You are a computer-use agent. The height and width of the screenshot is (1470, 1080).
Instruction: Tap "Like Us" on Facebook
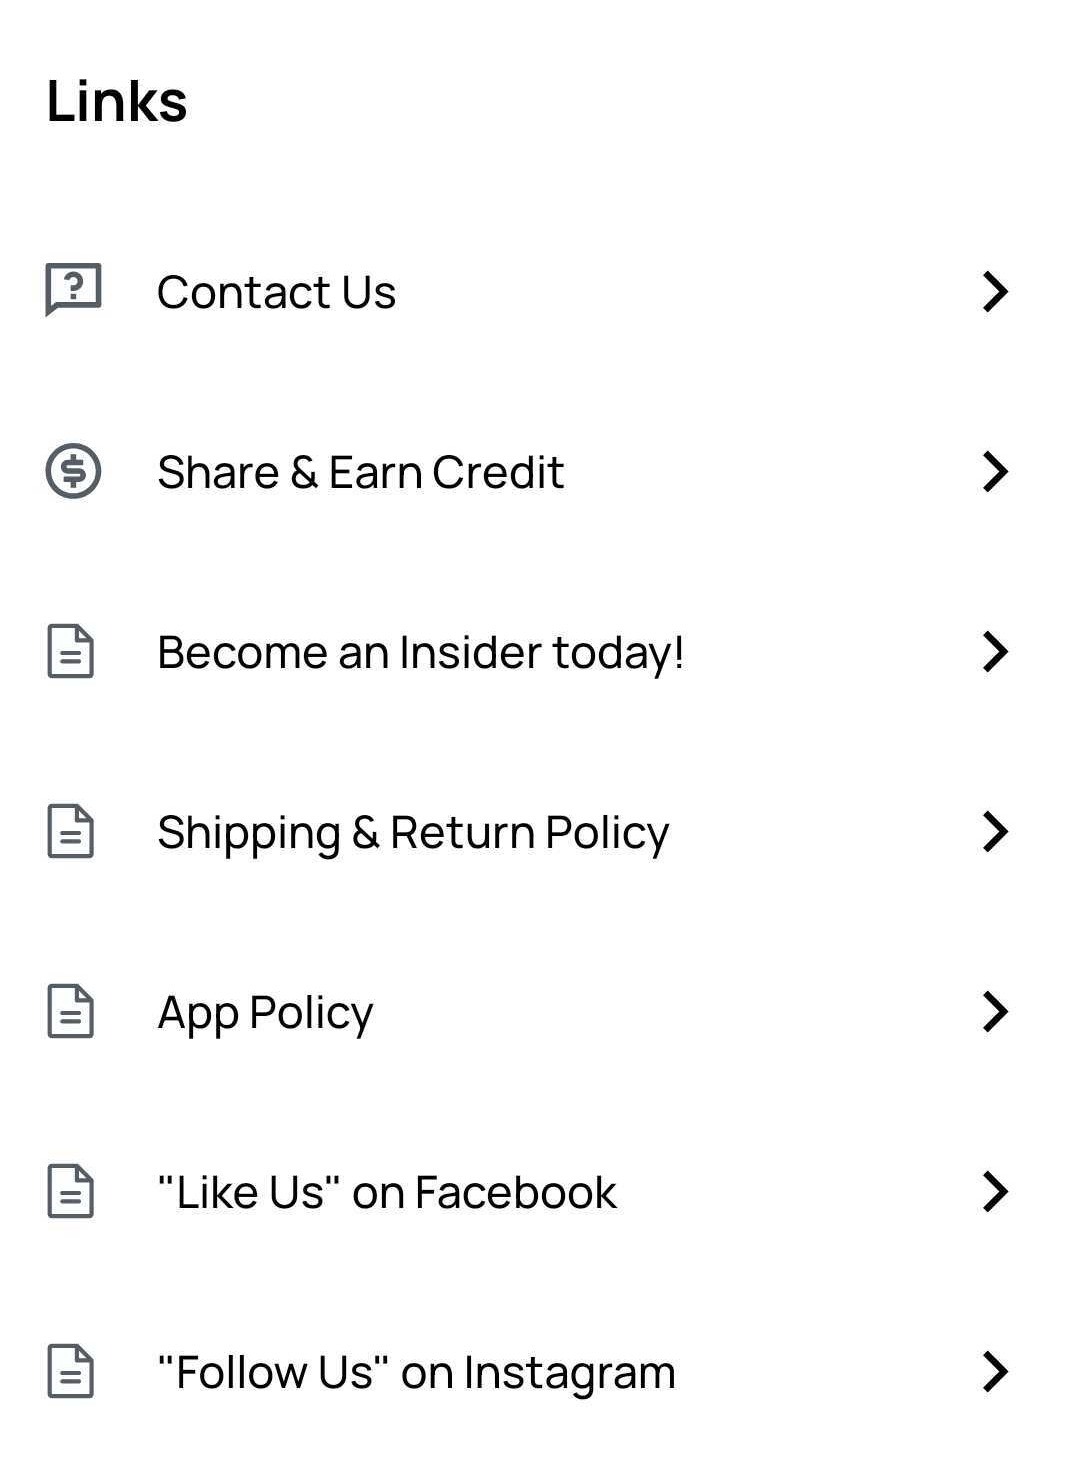pos(387,1192)
